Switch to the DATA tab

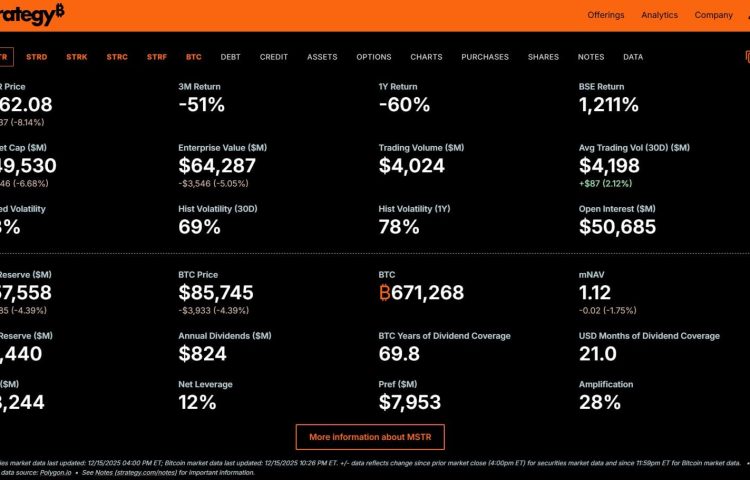click(x=633, y=57)
